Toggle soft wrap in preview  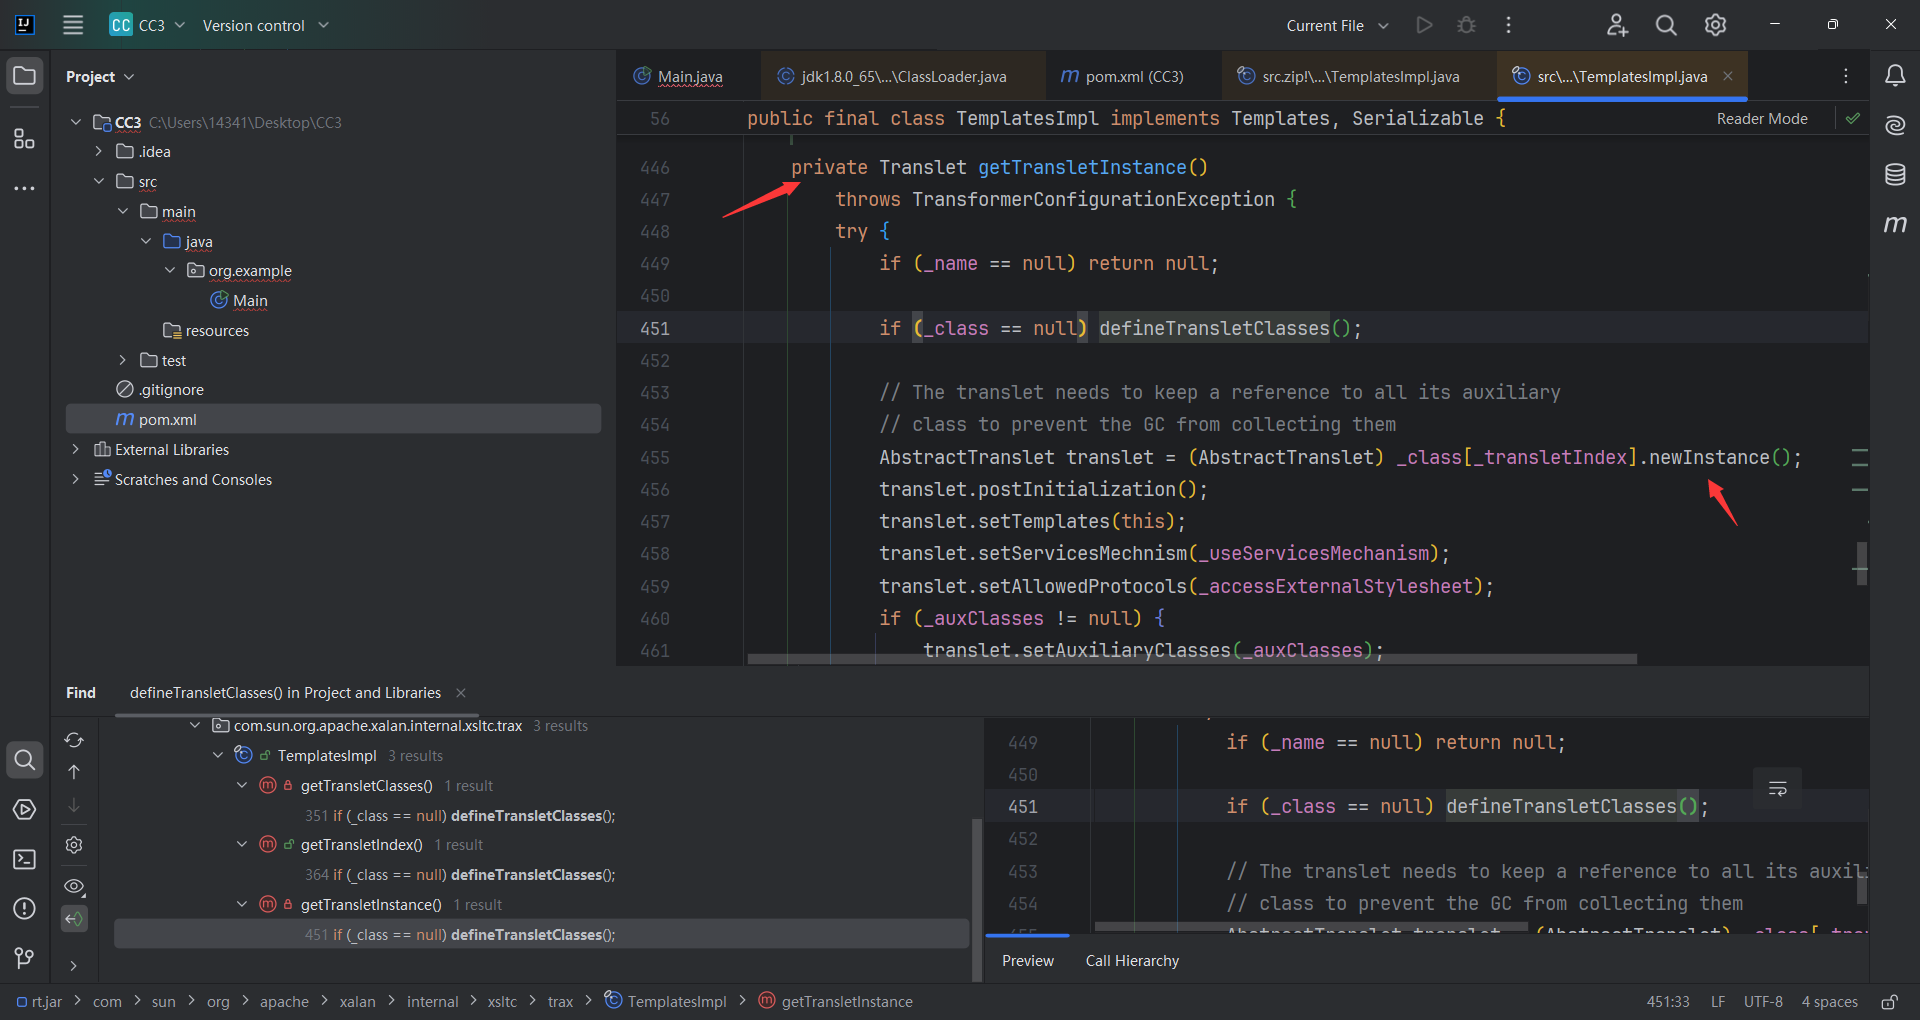pos(1778,789)
